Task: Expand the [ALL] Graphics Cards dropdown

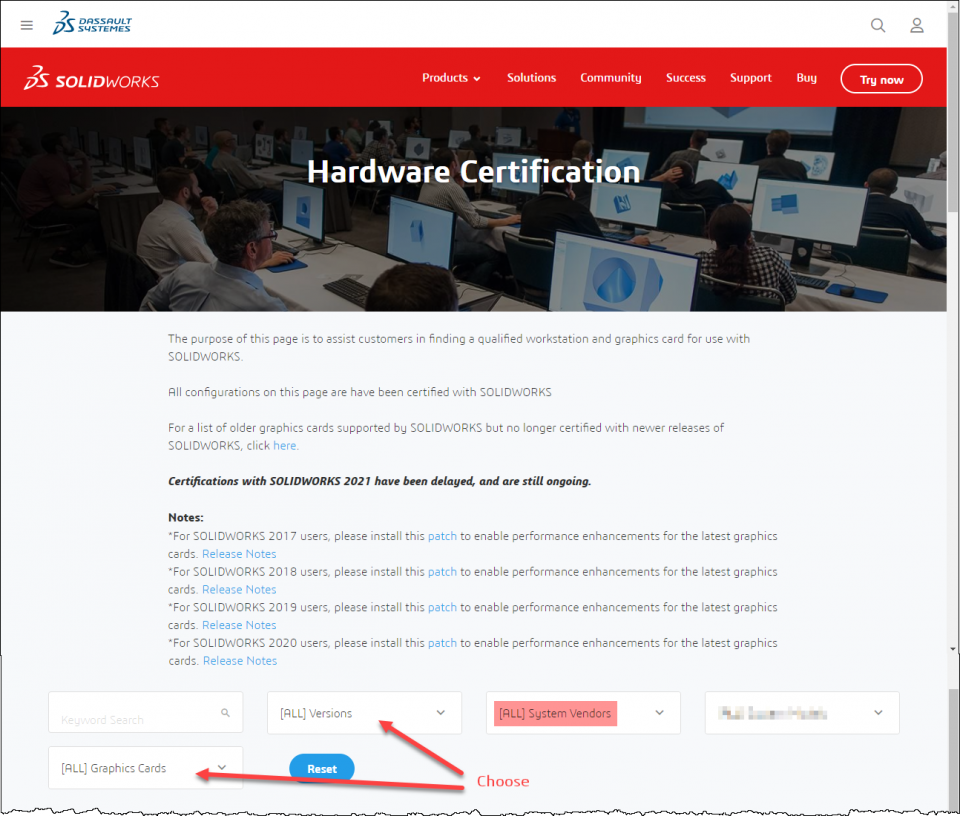Action: click(x=146, y=768)
